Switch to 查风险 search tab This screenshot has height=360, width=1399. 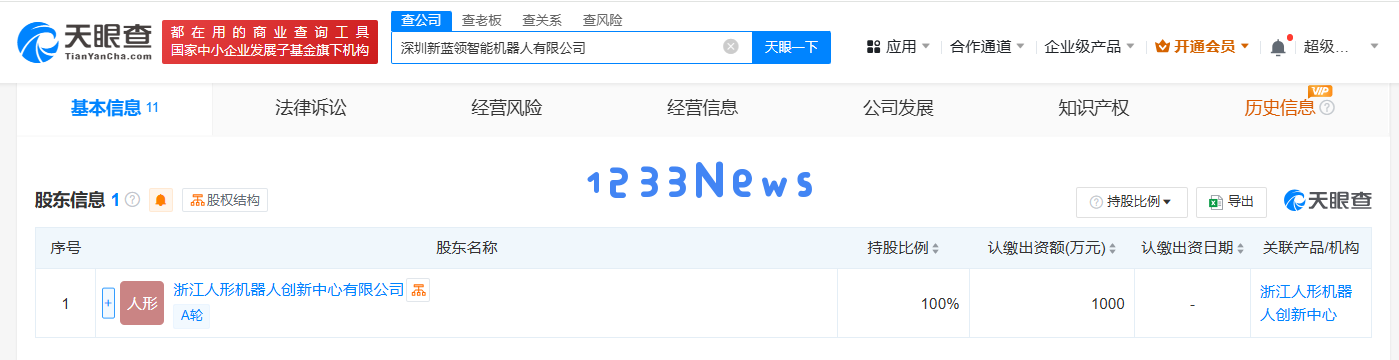602,20
